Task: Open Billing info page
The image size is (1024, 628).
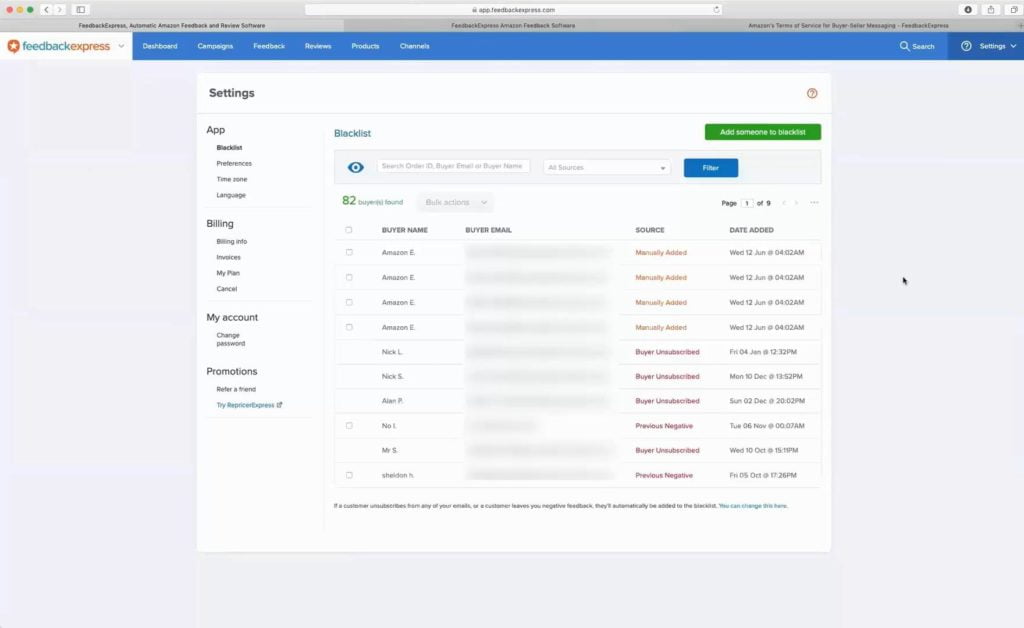Action: 232,242
